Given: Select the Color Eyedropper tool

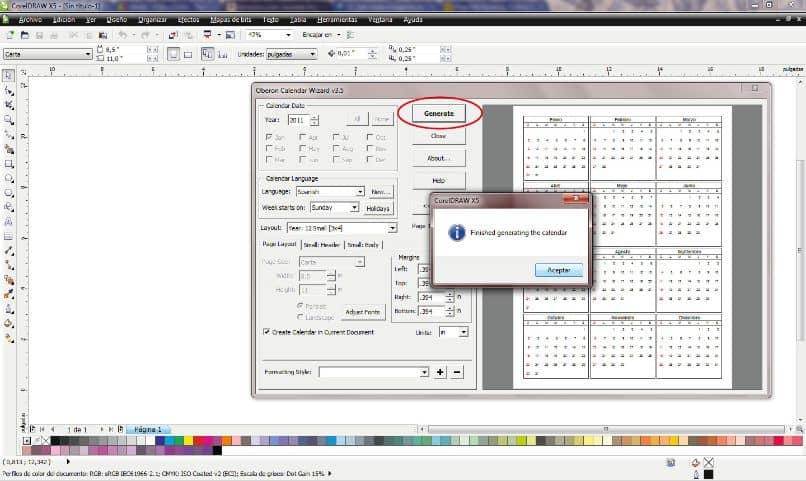Looking at the screenshot, I should (x=9, y=294).
